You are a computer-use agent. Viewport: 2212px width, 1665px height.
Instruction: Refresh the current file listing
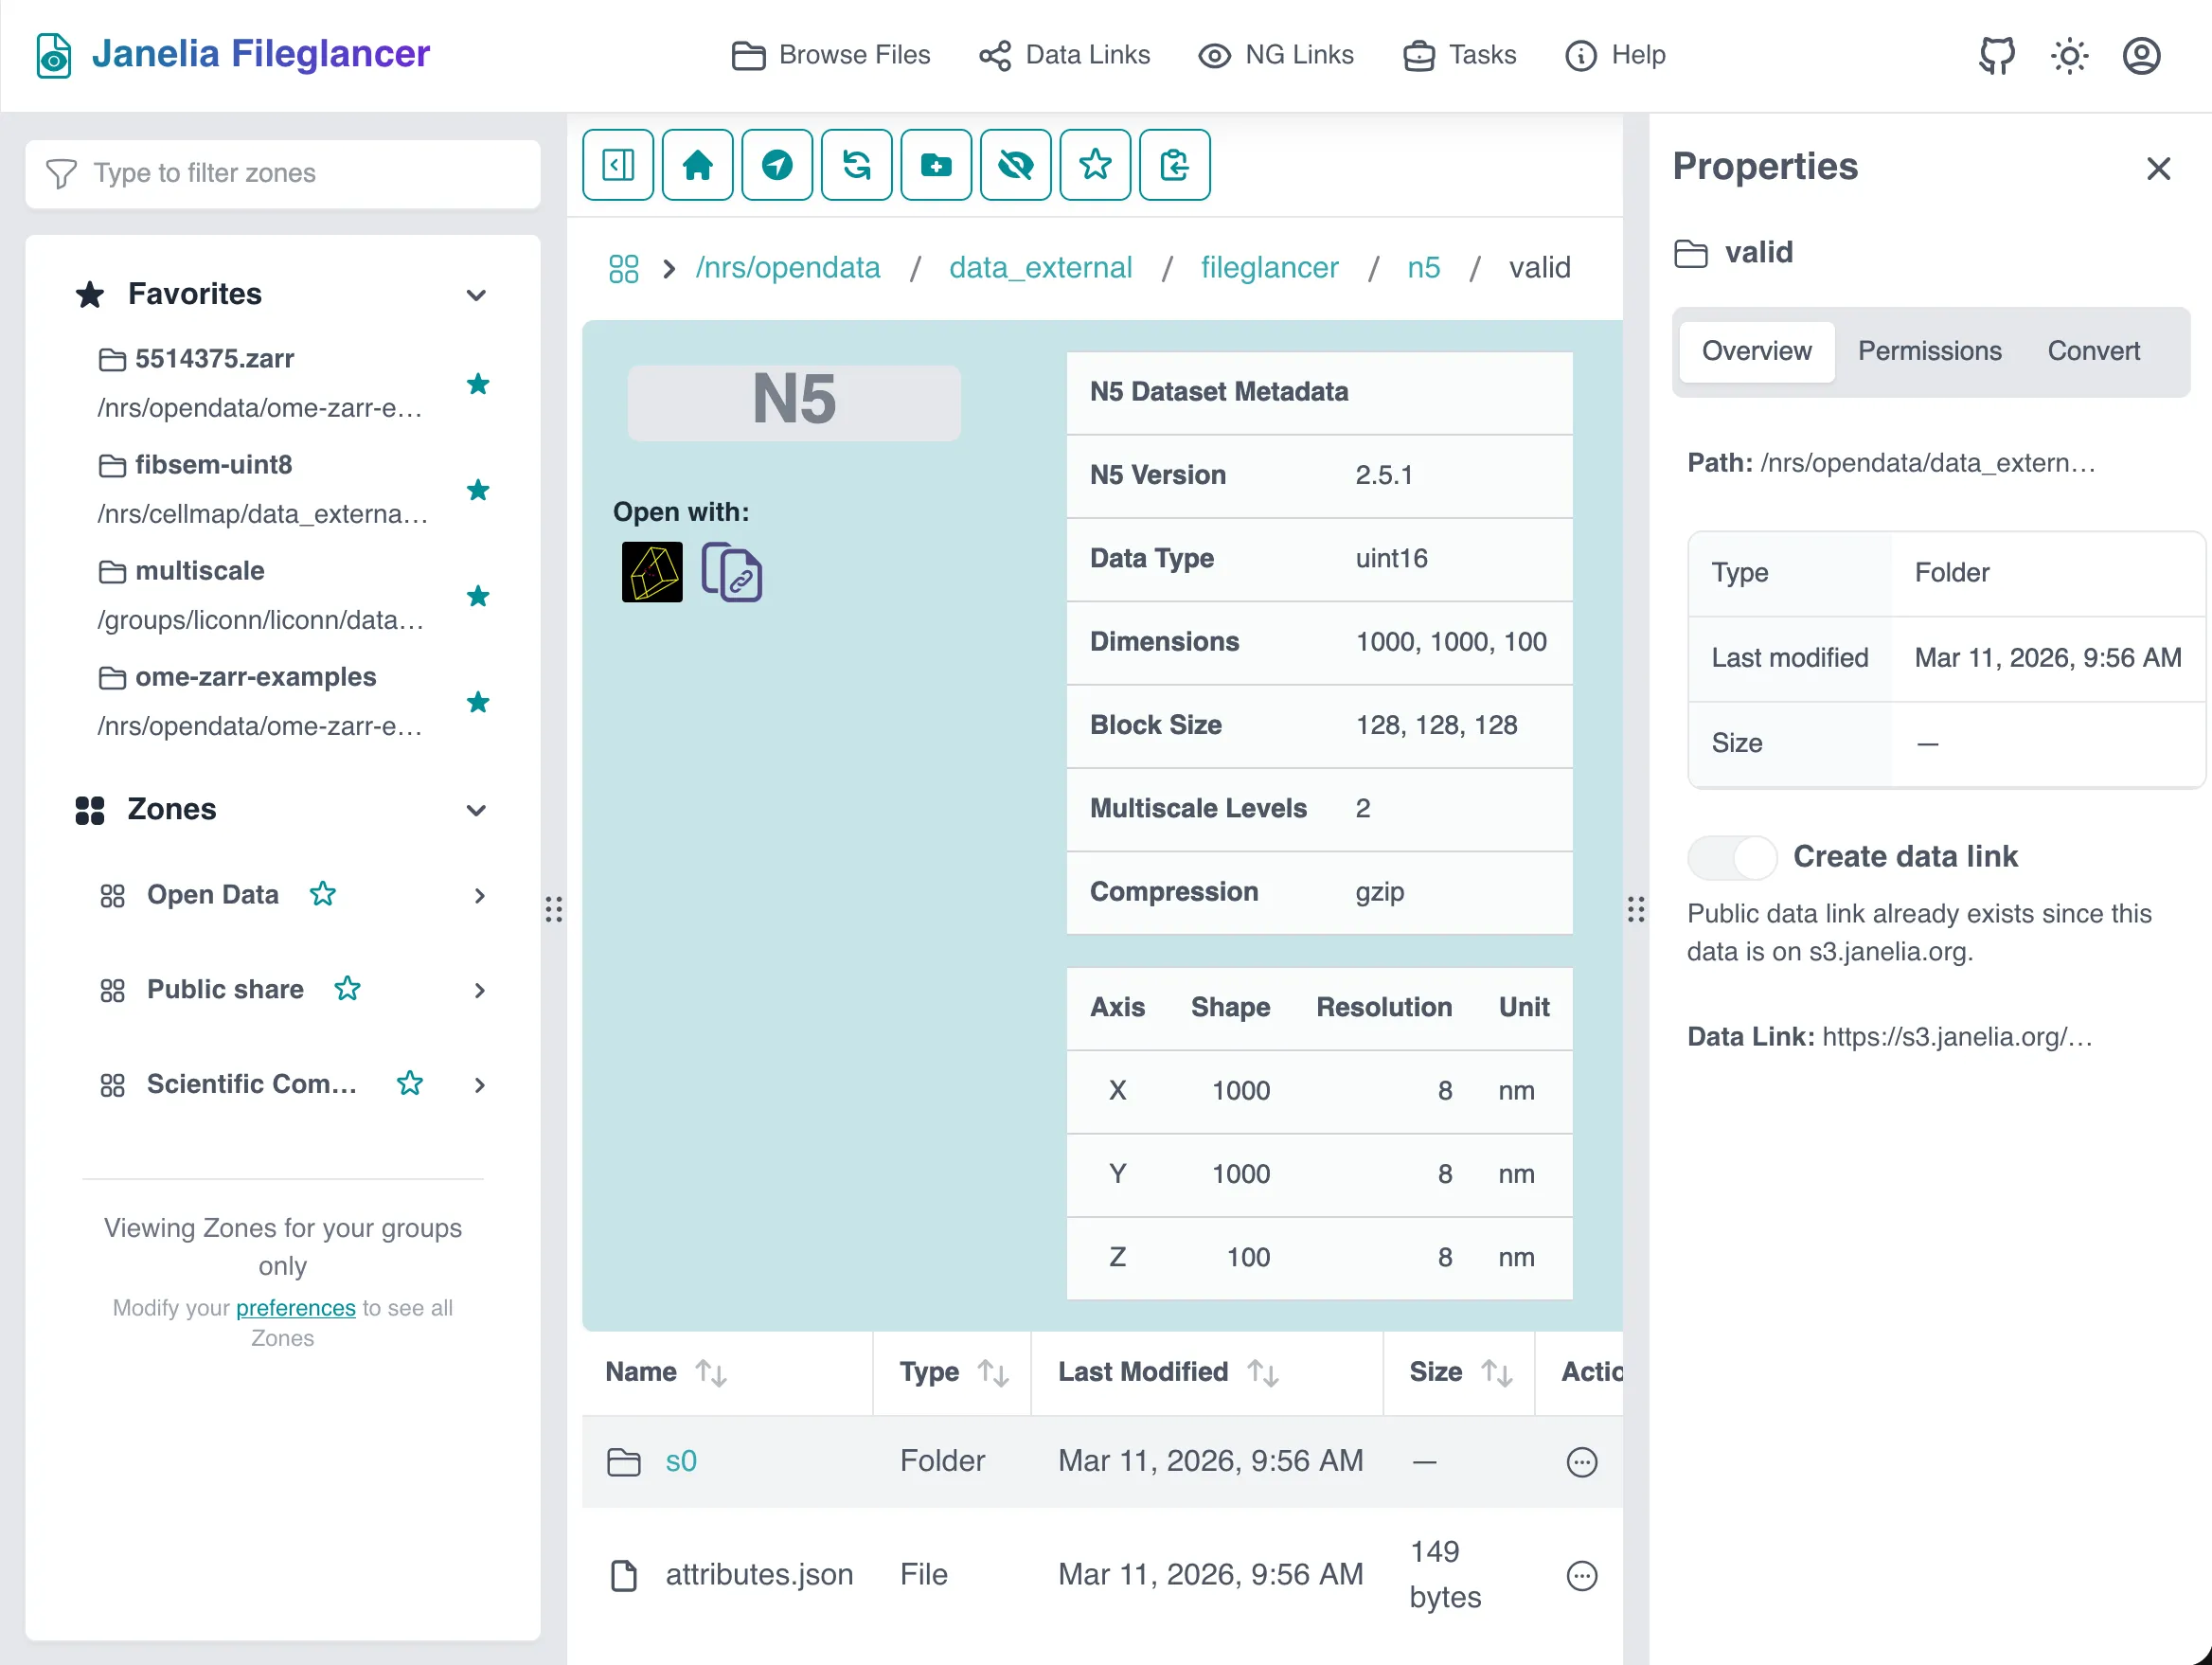point(857,165)
